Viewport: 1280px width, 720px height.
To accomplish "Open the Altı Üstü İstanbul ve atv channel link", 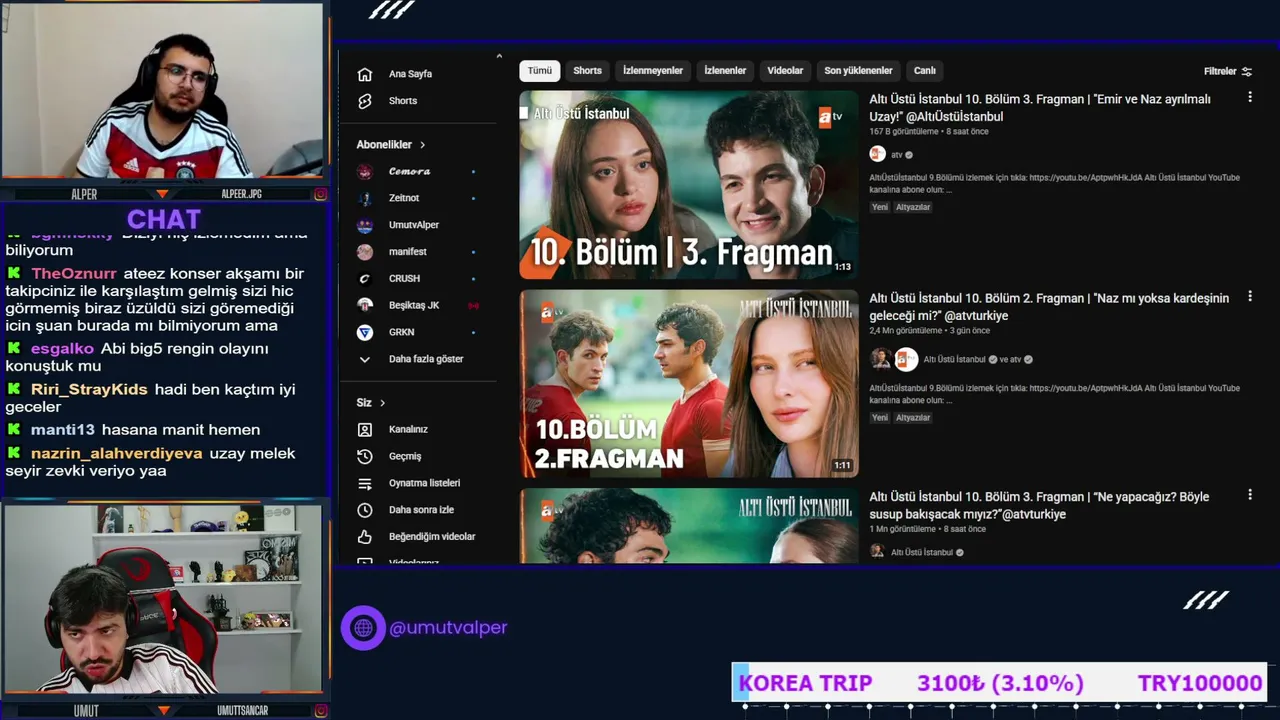I will click(972, 360).
